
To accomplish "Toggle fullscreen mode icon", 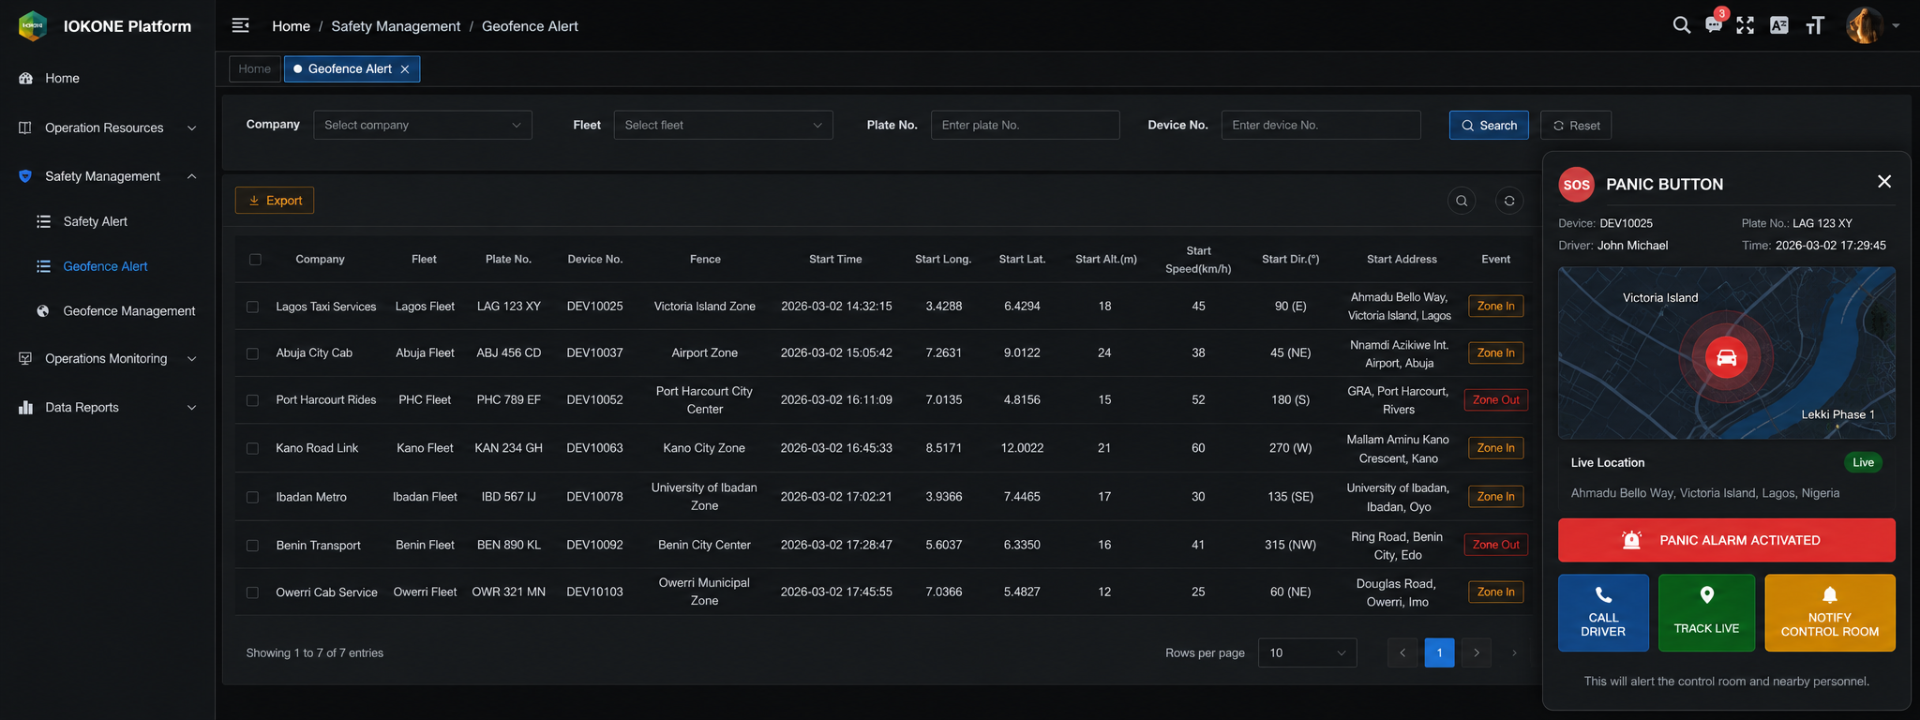I will pyautogui.click(x=1745, y=26).
